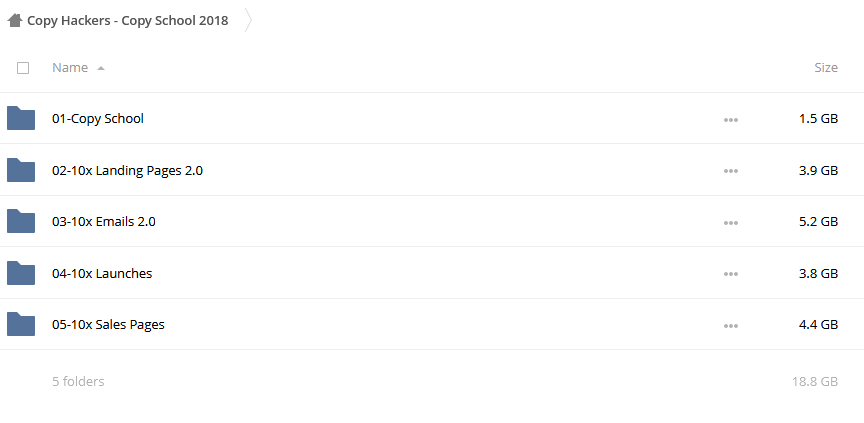Click the 03-10x Emails 2.0 folder icon

(x=21, y=221)
